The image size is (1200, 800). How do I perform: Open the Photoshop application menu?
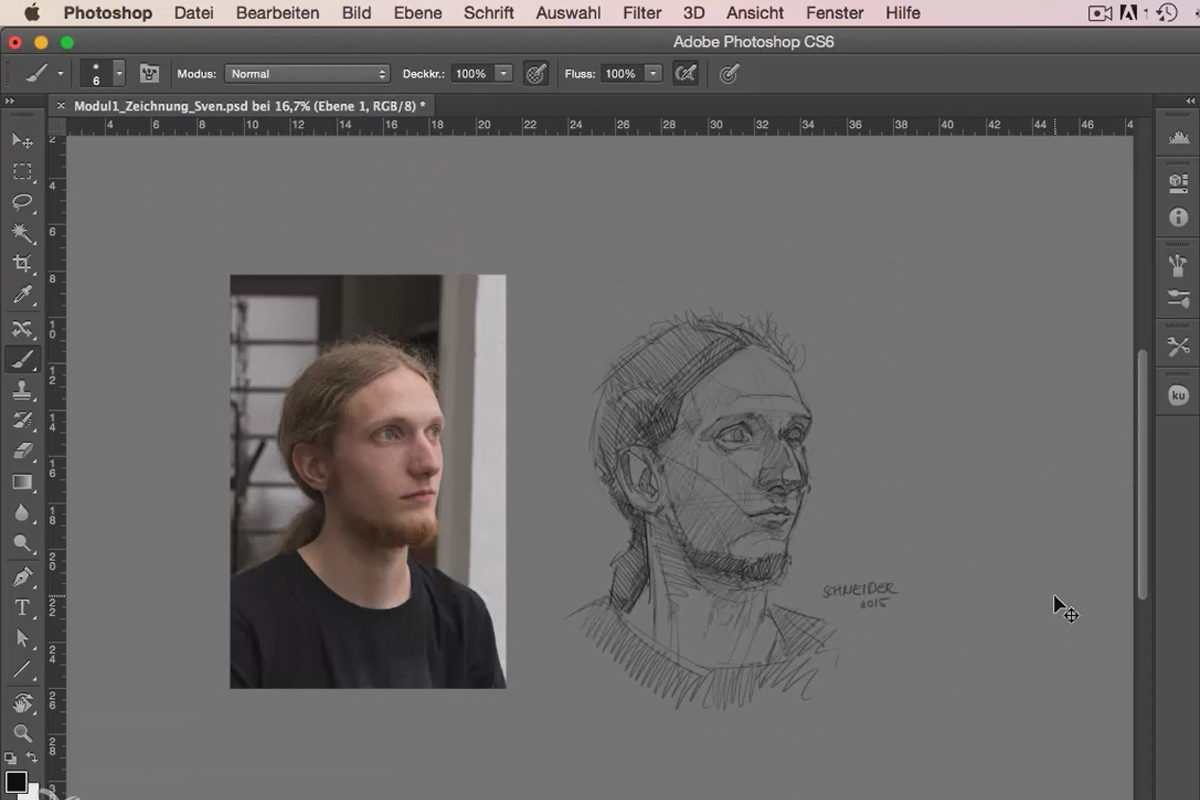click(108, 13)
